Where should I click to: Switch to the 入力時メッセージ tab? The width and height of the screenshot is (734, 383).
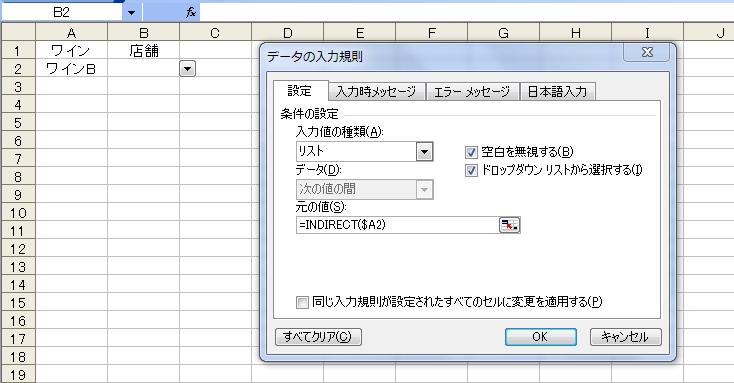pos(376,92)
